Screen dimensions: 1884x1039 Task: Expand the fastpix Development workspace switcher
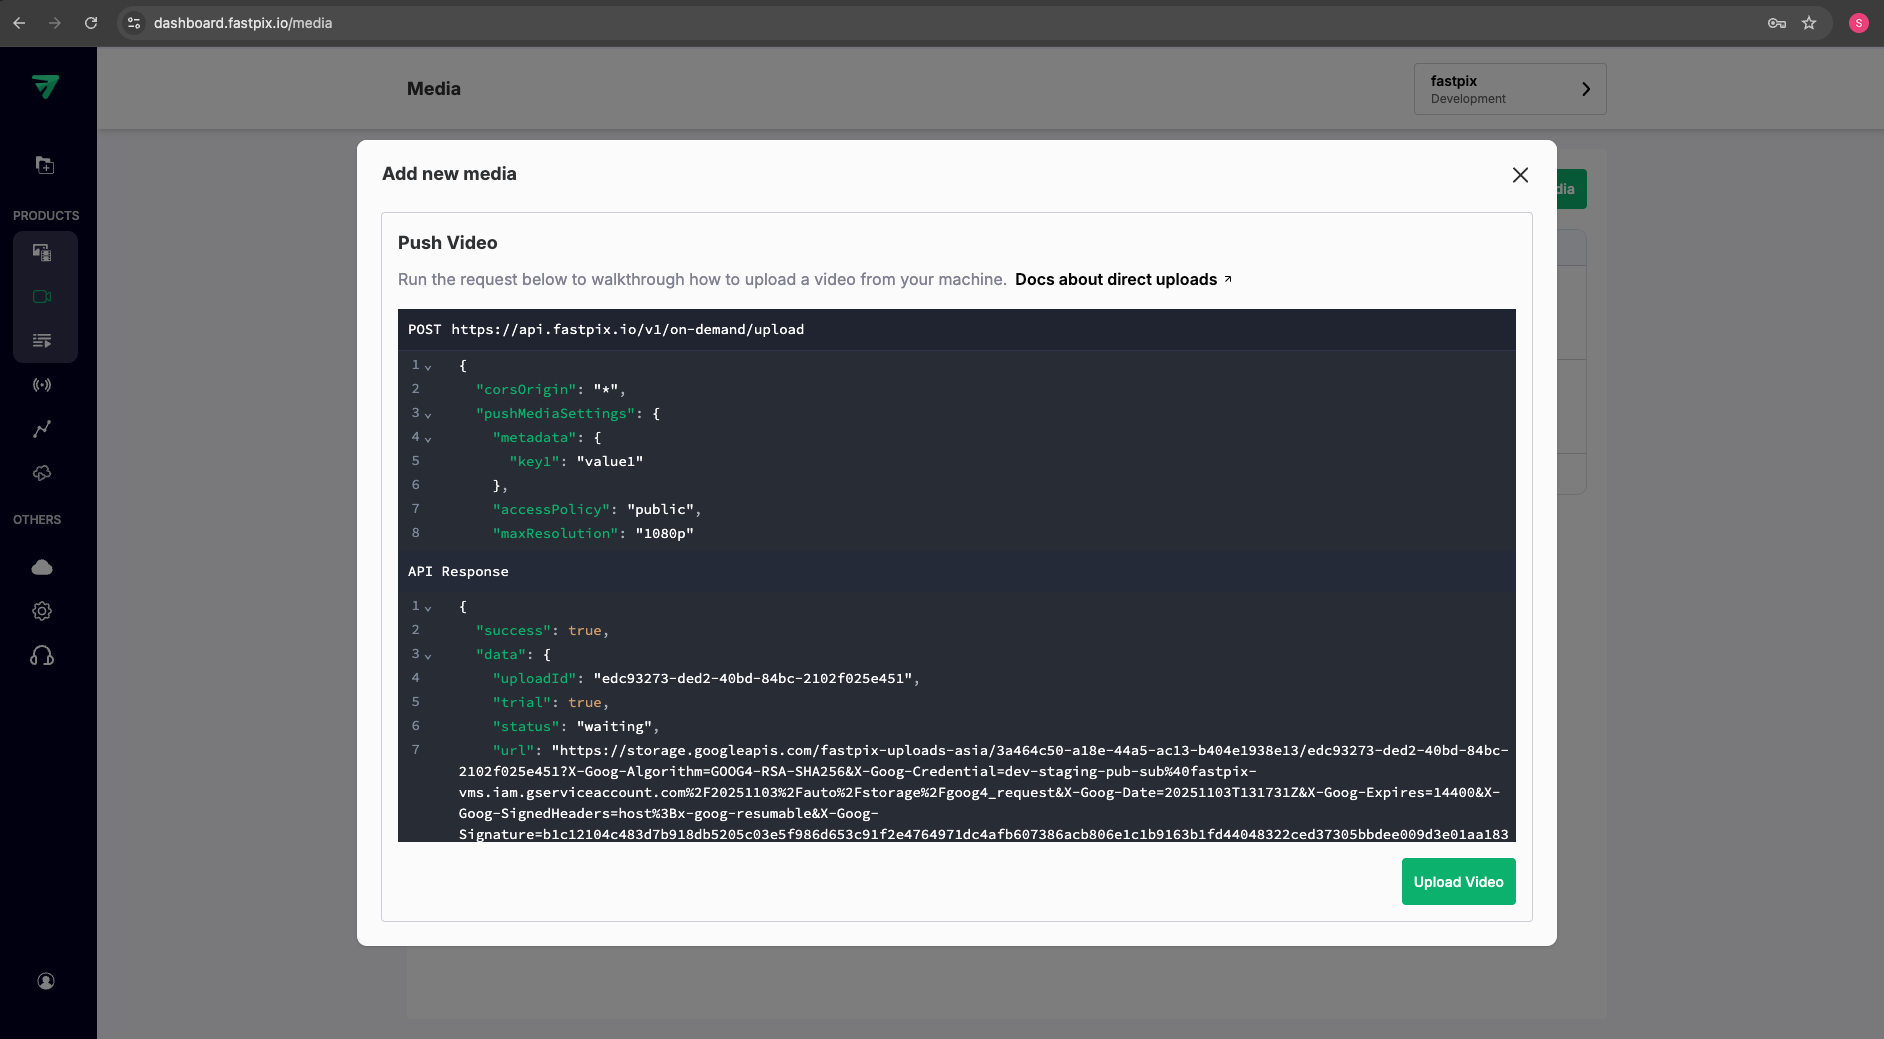tap(1509, 89)
